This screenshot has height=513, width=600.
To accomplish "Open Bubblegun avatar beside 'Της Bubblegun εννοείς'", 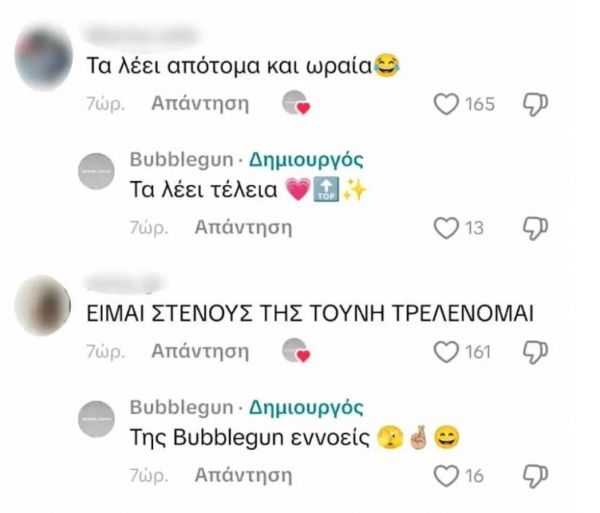I will click(x=96, y=419).
